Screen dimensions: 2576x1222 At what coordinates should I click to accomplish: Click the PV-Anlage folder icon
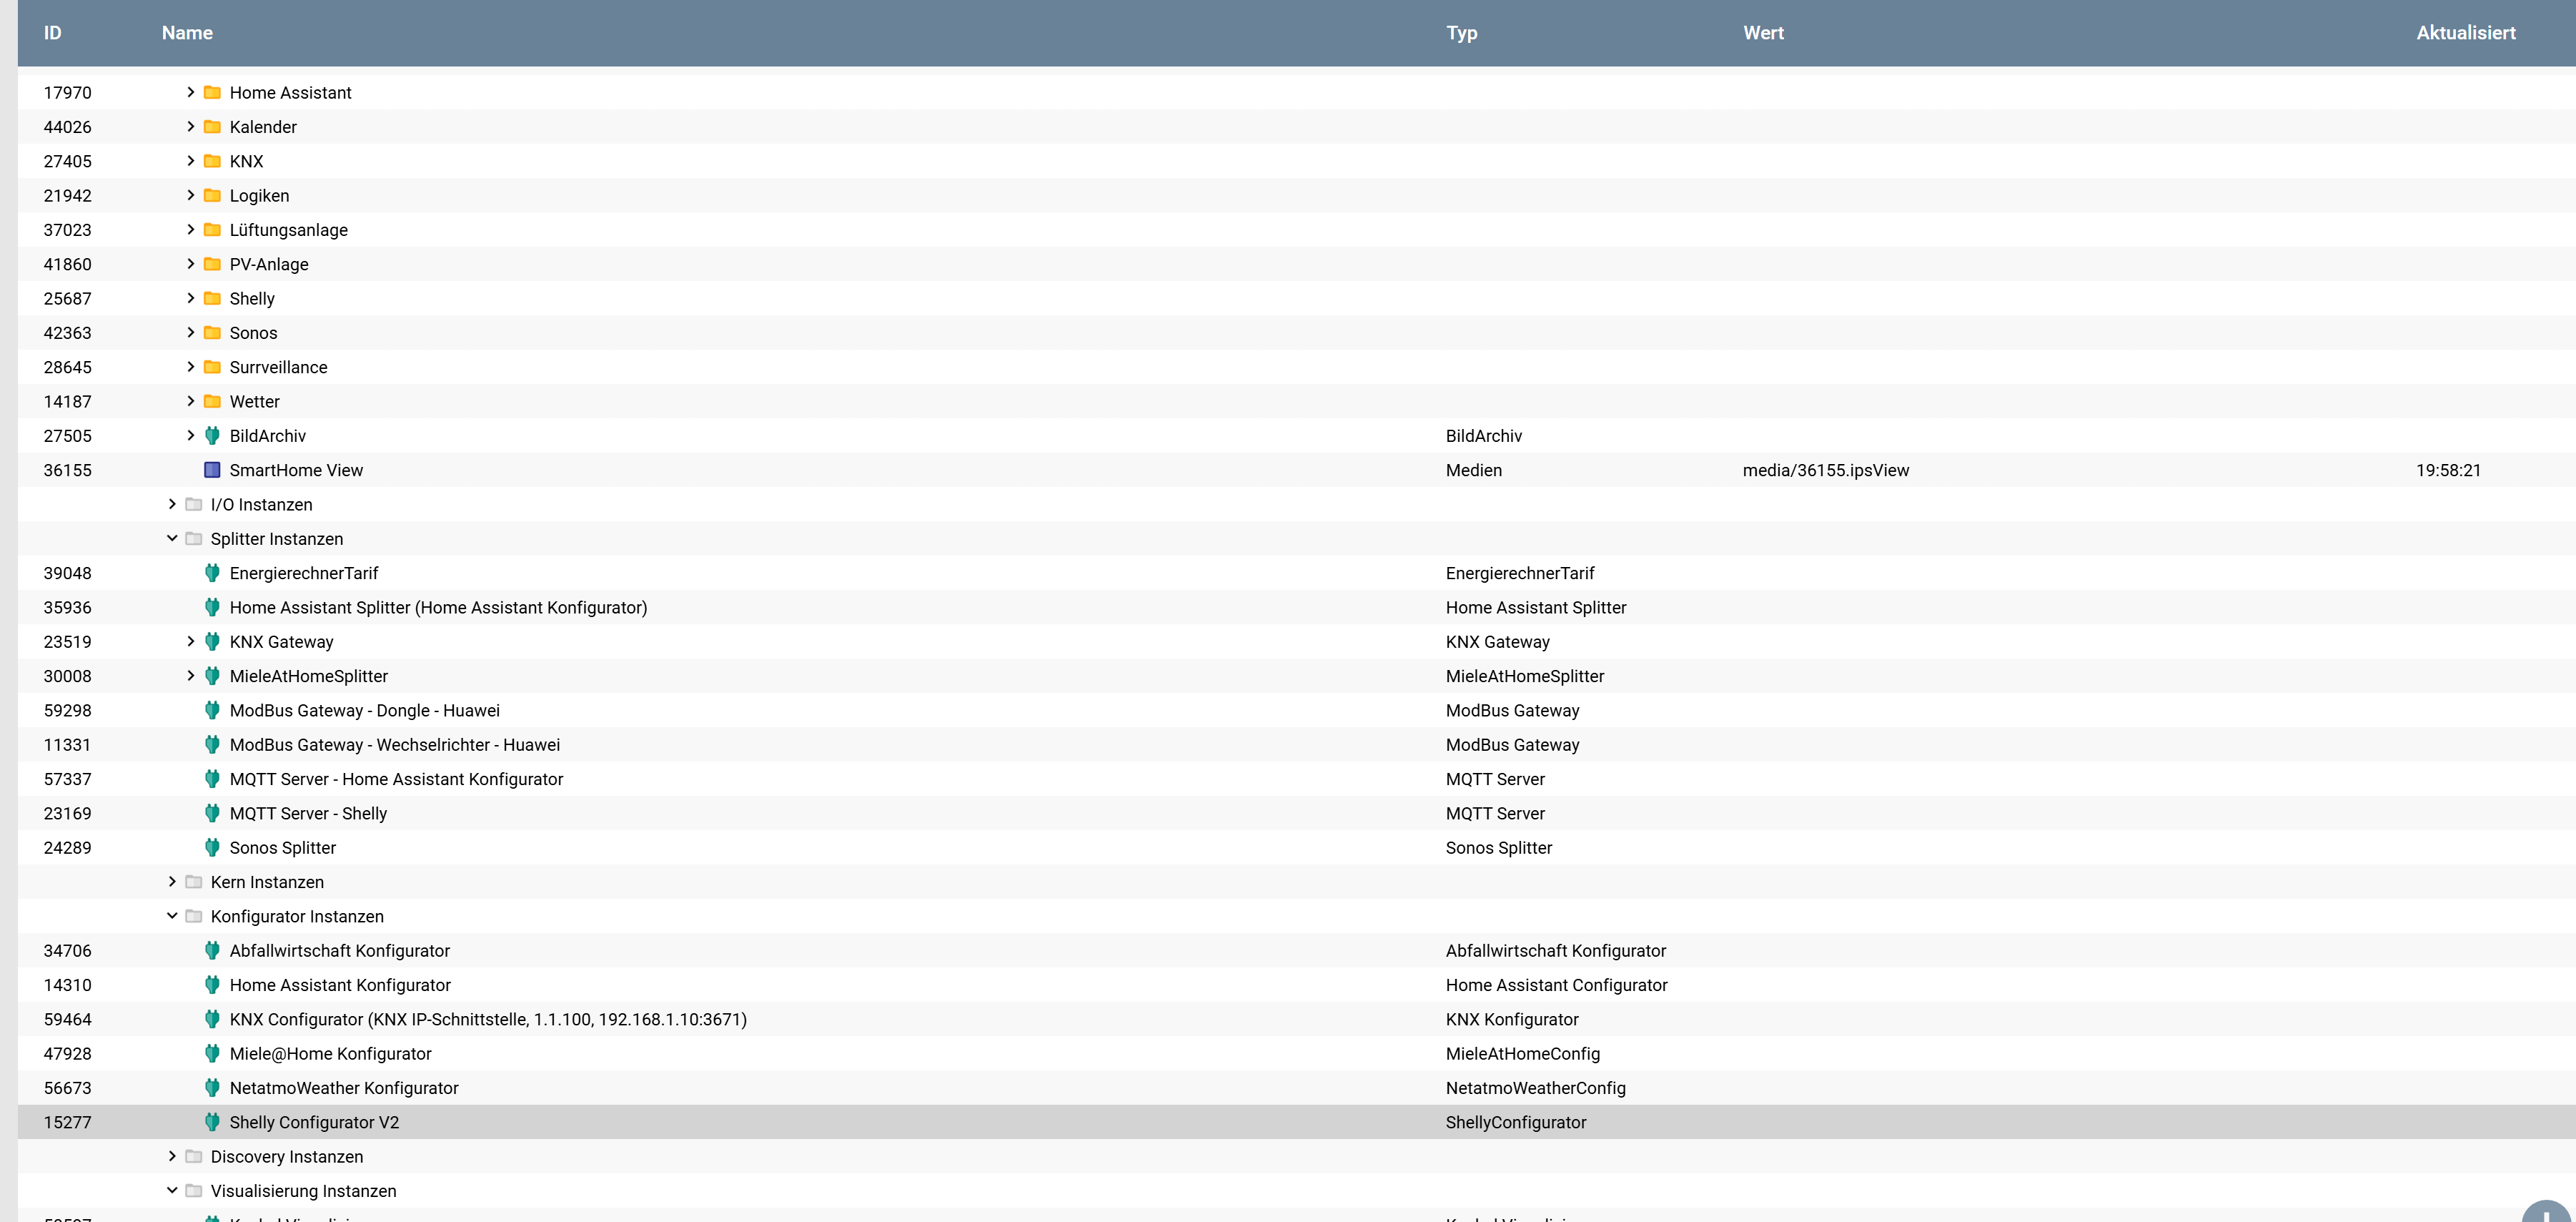pos(212,264)
